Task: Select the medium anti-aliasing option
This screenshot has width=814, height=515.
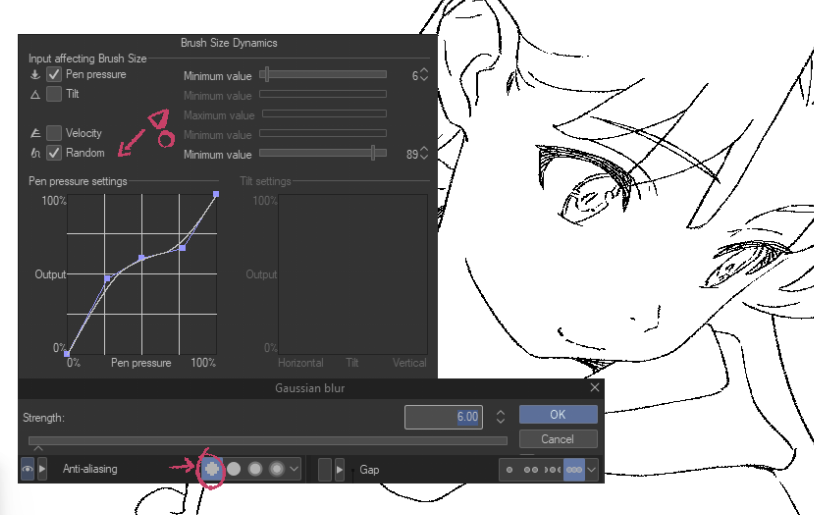Action: click(255, 469)
